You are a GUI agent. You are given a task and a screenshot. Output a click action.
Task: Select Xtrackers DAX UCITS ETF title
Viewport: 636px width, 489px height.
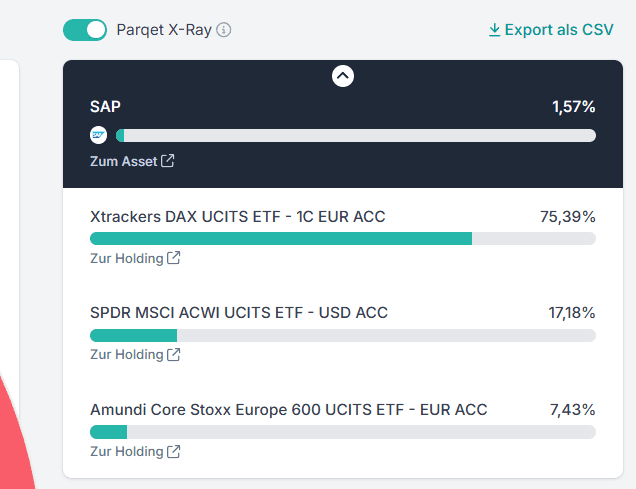pos(237,217)
